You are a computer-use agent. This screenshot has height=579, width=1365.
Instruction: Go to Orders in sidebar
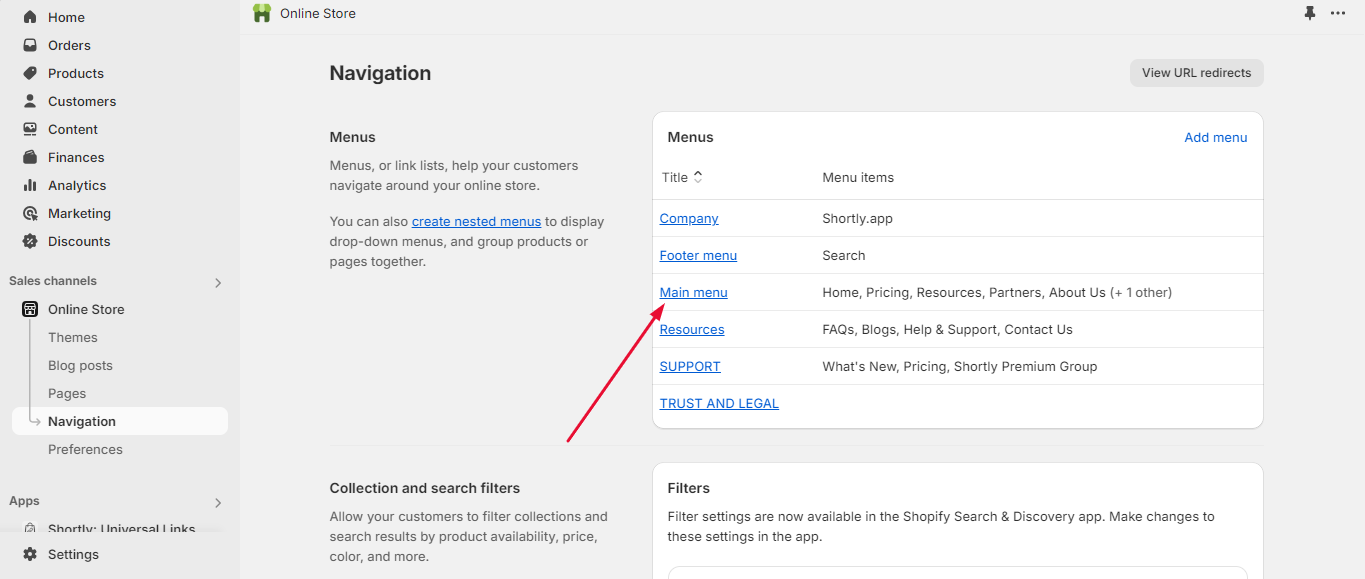(x=69, y=45)
